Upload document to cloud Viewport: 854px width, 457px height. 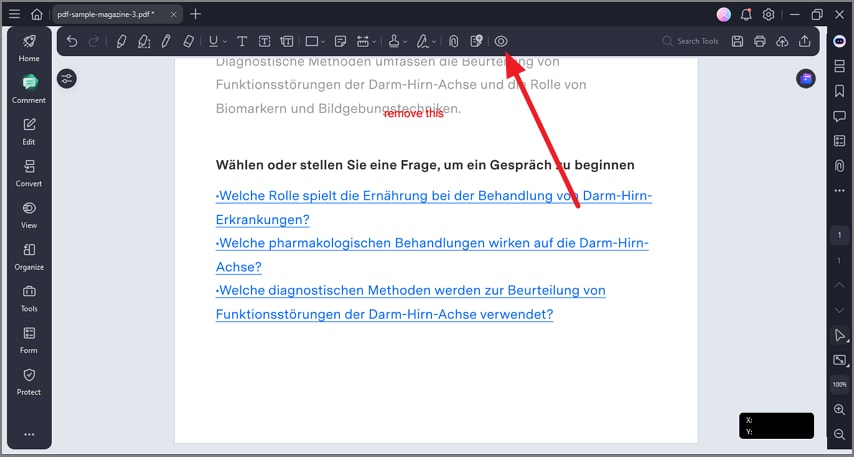click(782, 41)
